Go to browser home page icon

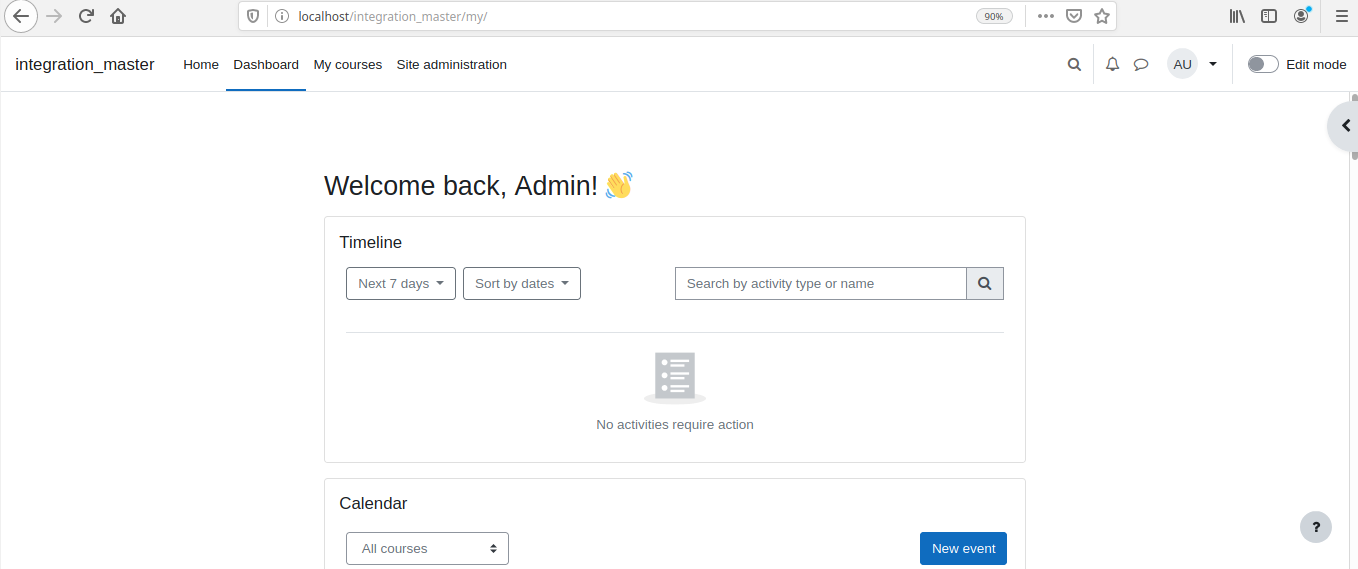click(118, 16)
